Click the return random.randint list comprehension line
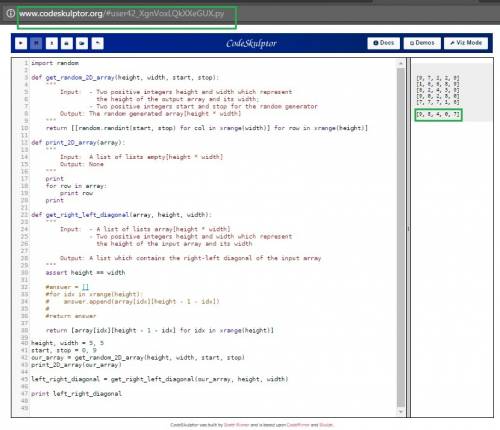The height and width of the screenshot is (430, 500). click(x=207, y=128)
